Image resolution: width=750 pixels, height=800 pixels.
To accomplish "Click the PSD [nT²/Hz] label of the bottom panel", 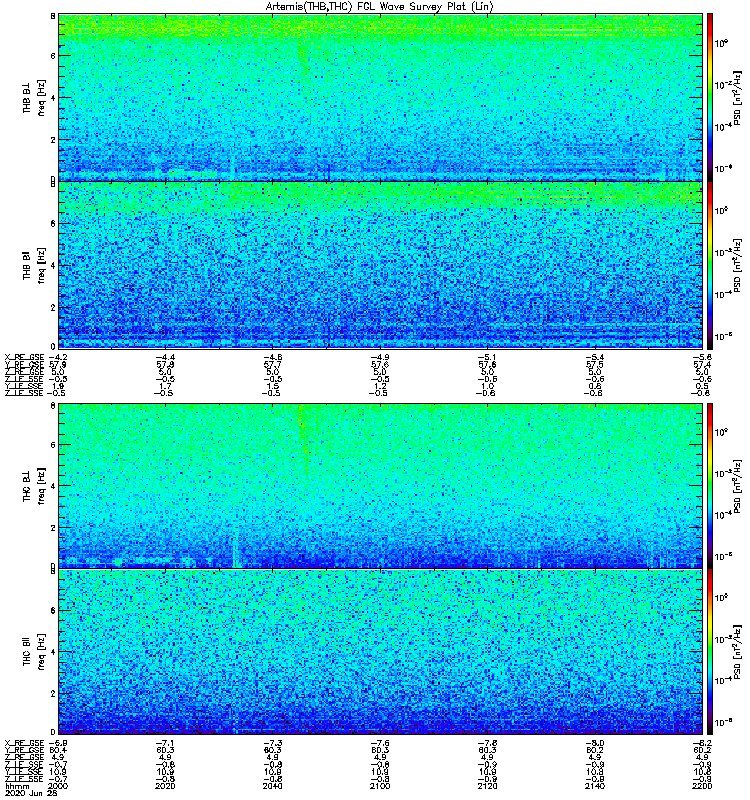I will click(737, 652).
